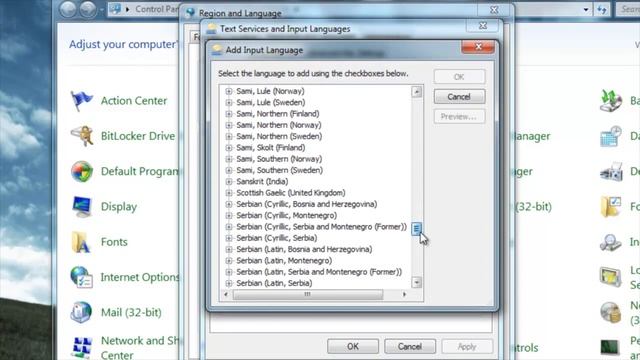640x360 pixels.
Task: Expand Serbian (Cyrillic, Montenegro) node
Action: [x=229, y=216]
